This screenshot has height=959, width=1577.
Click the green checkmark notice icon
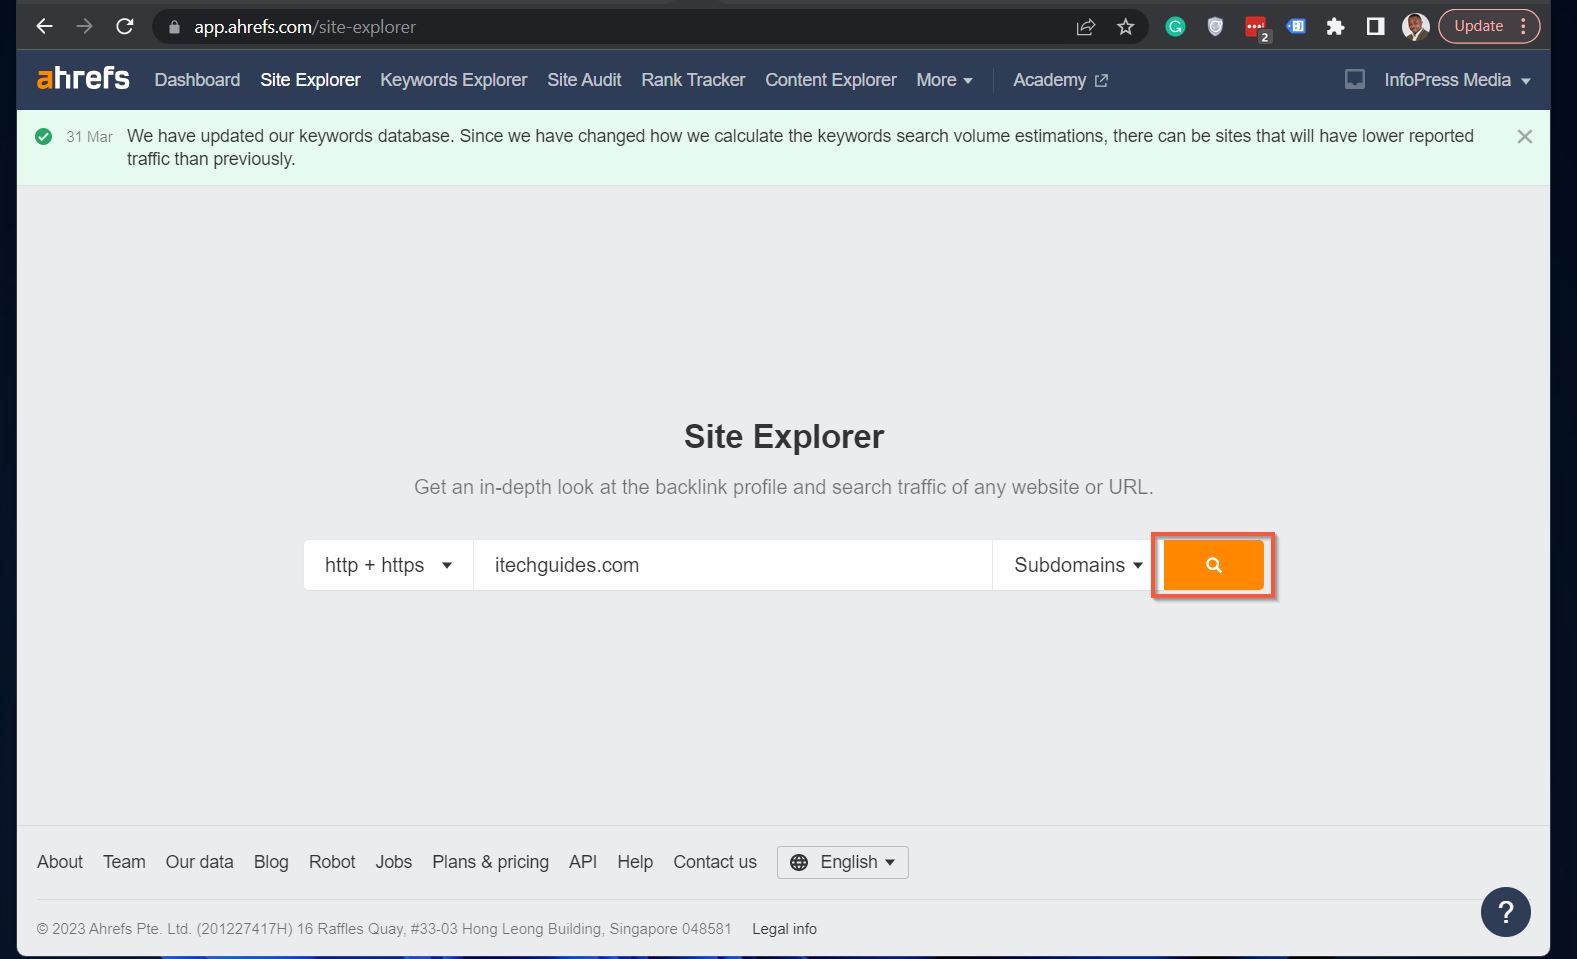click(x=44, y=137)
